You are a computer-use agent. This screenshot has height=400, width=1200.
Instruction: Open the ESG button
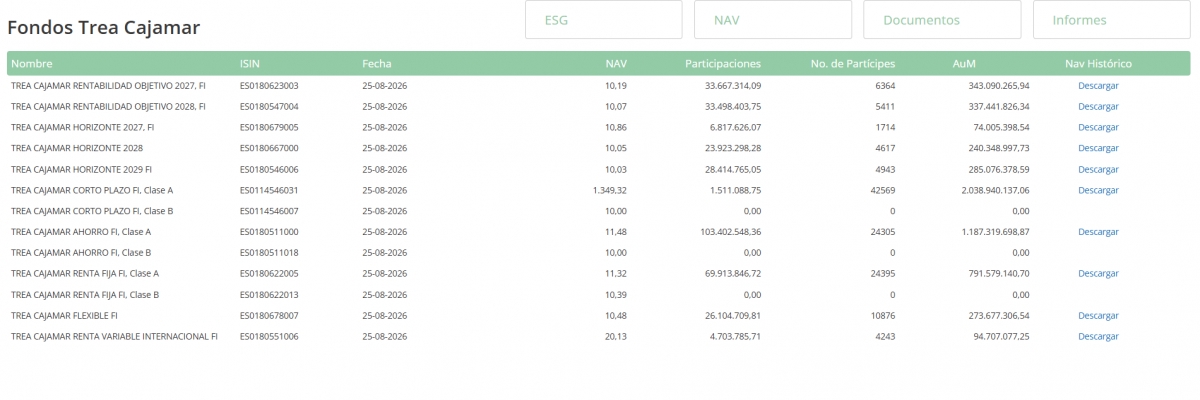[x=603, y=20]
